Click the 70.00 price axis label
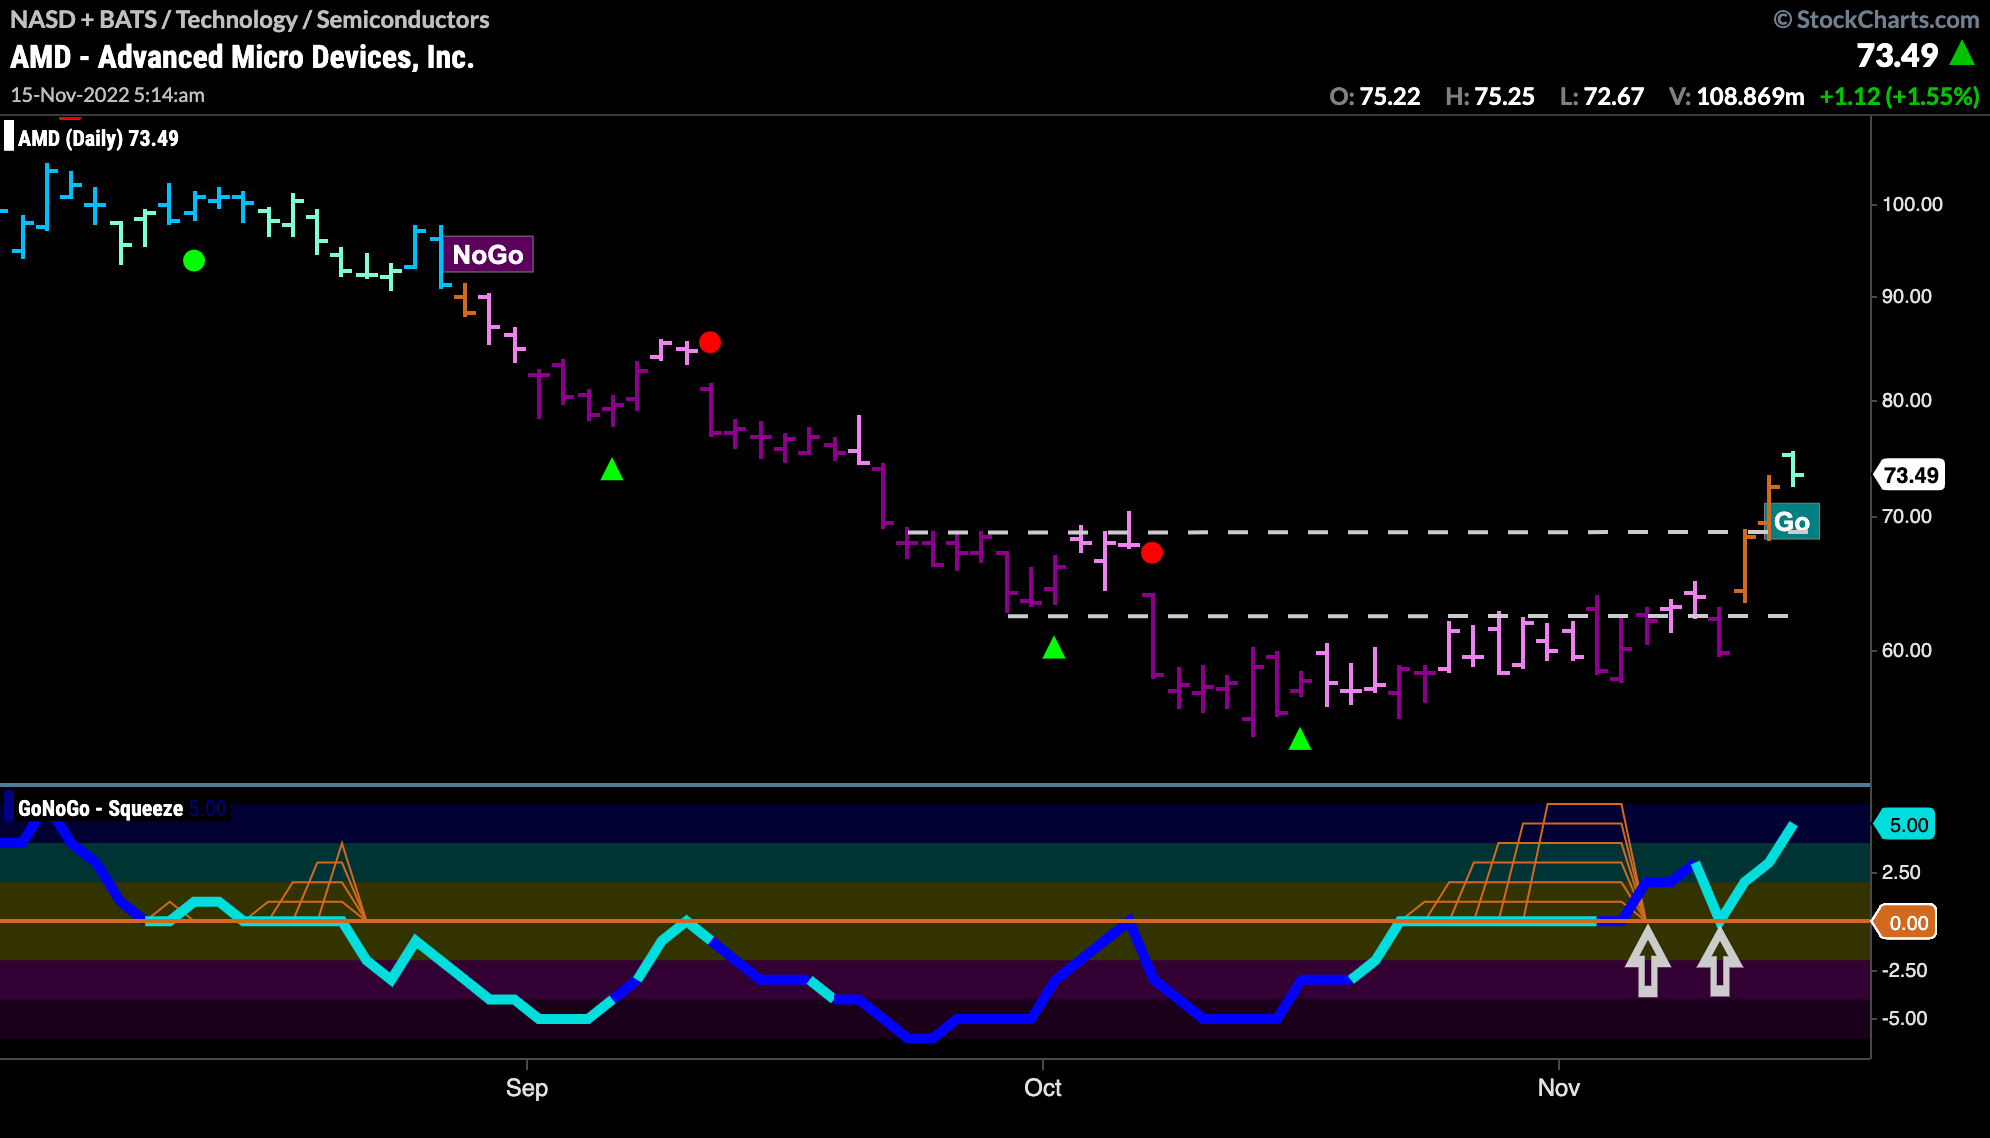This screenshot has width=1990, height=1138. click(1907, 516)
